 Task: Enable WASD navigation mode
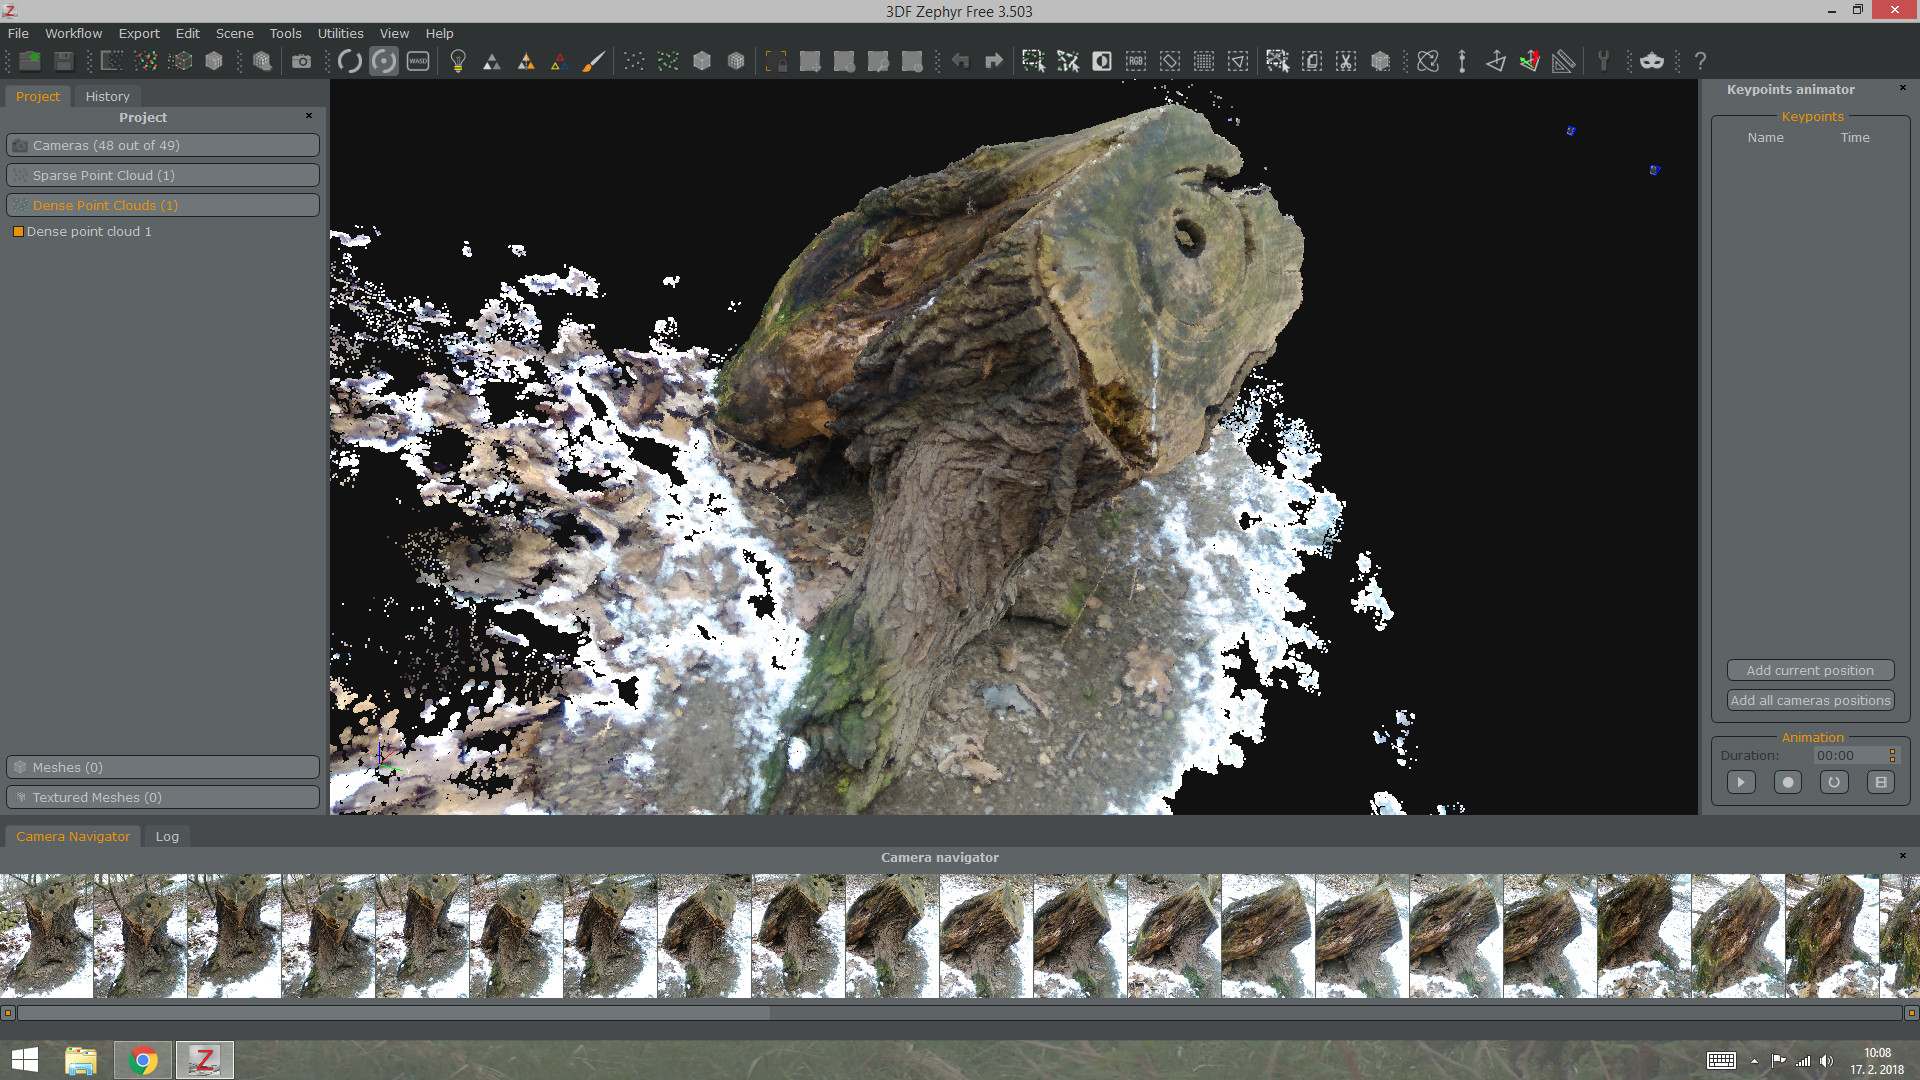pos(417,61)
